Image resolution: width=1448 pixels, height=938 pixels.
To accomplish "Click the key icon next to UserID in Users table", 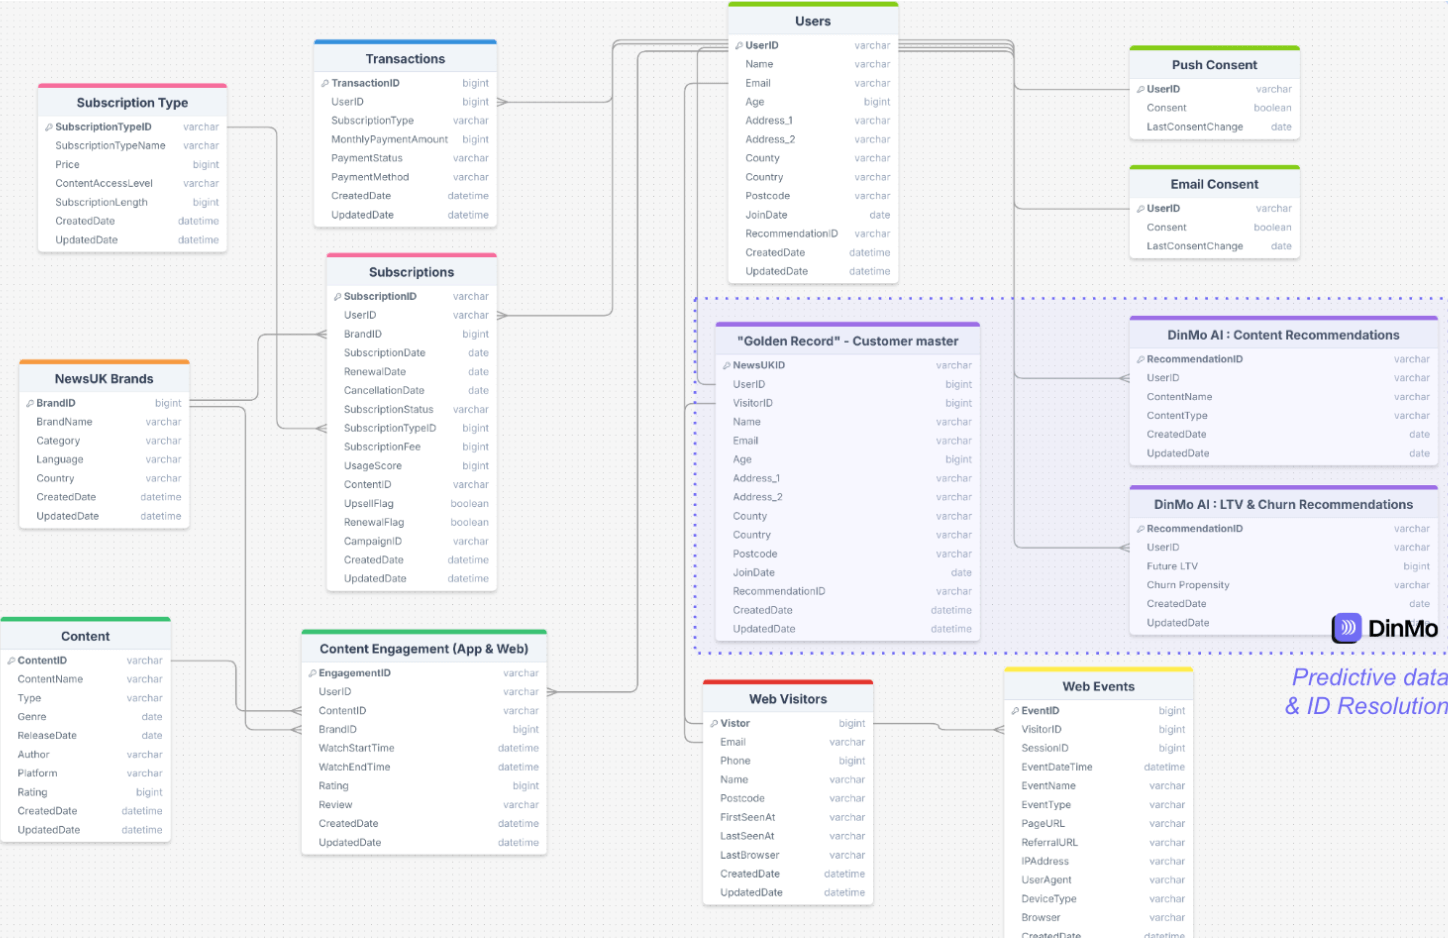I will point(739,45).
